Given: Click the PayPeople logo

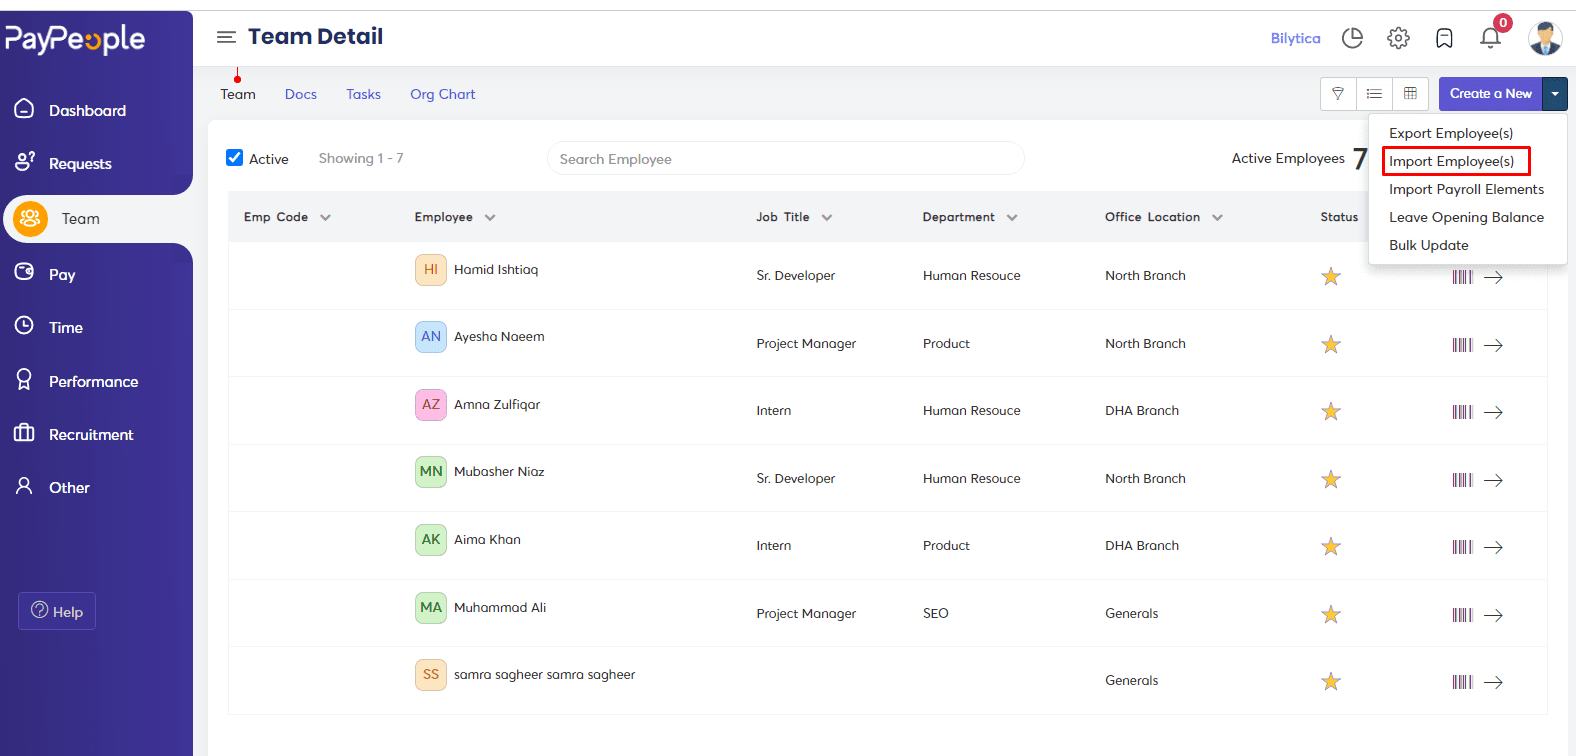Looking at the screenshot, I should tap(75, 40).
